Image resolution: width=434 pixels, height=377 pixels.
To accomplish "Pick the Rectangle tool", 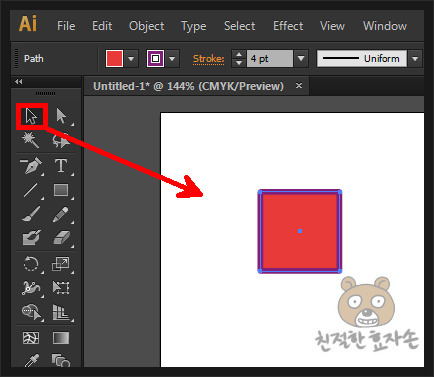I will click(61, 190).
